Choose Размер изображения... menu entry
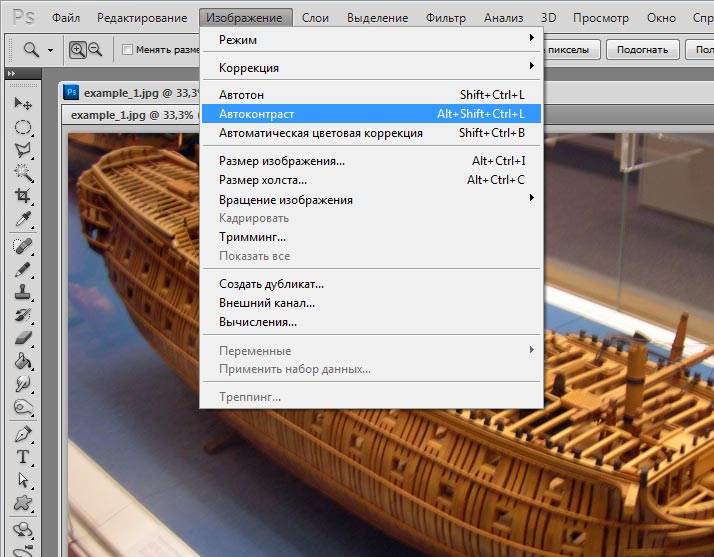The height and width of the screenshot is (557, 714). point(282,161)
